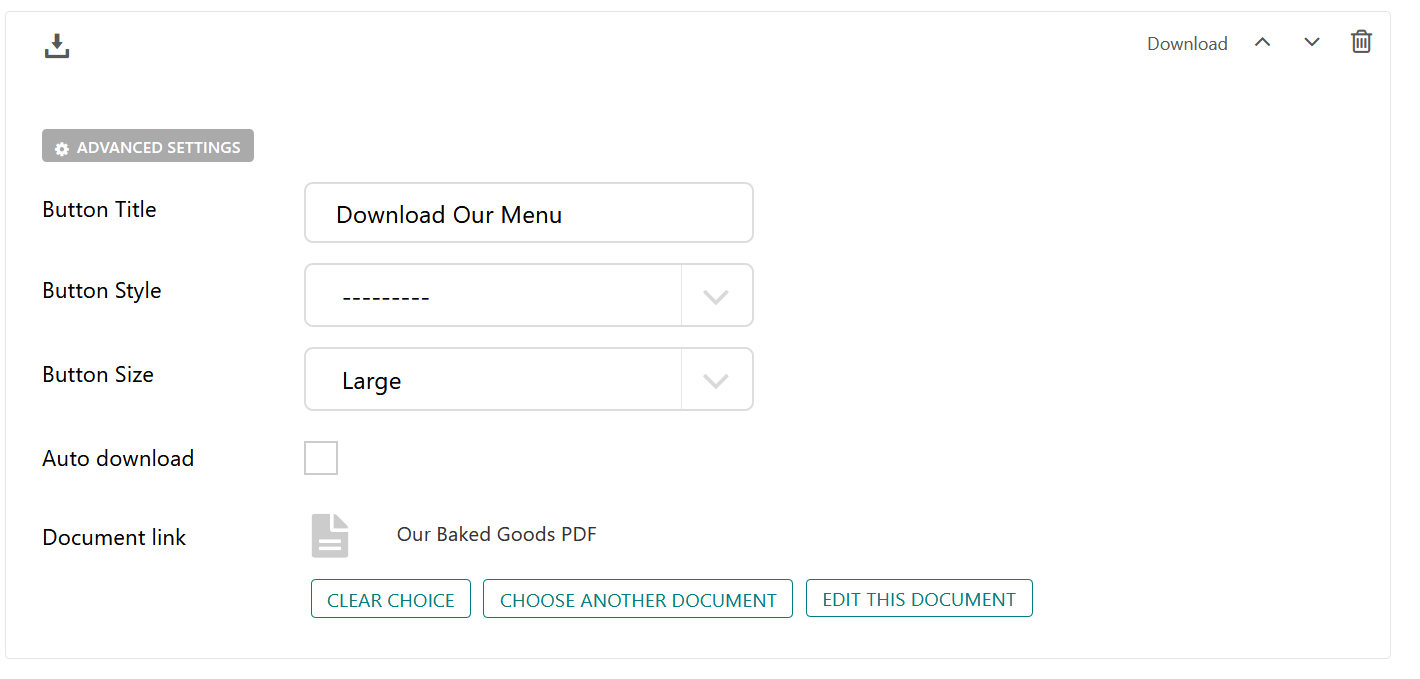The width and height of the screenshot is (1420, 679).
Task: Click the Document link field label
Action: [114, 538]
